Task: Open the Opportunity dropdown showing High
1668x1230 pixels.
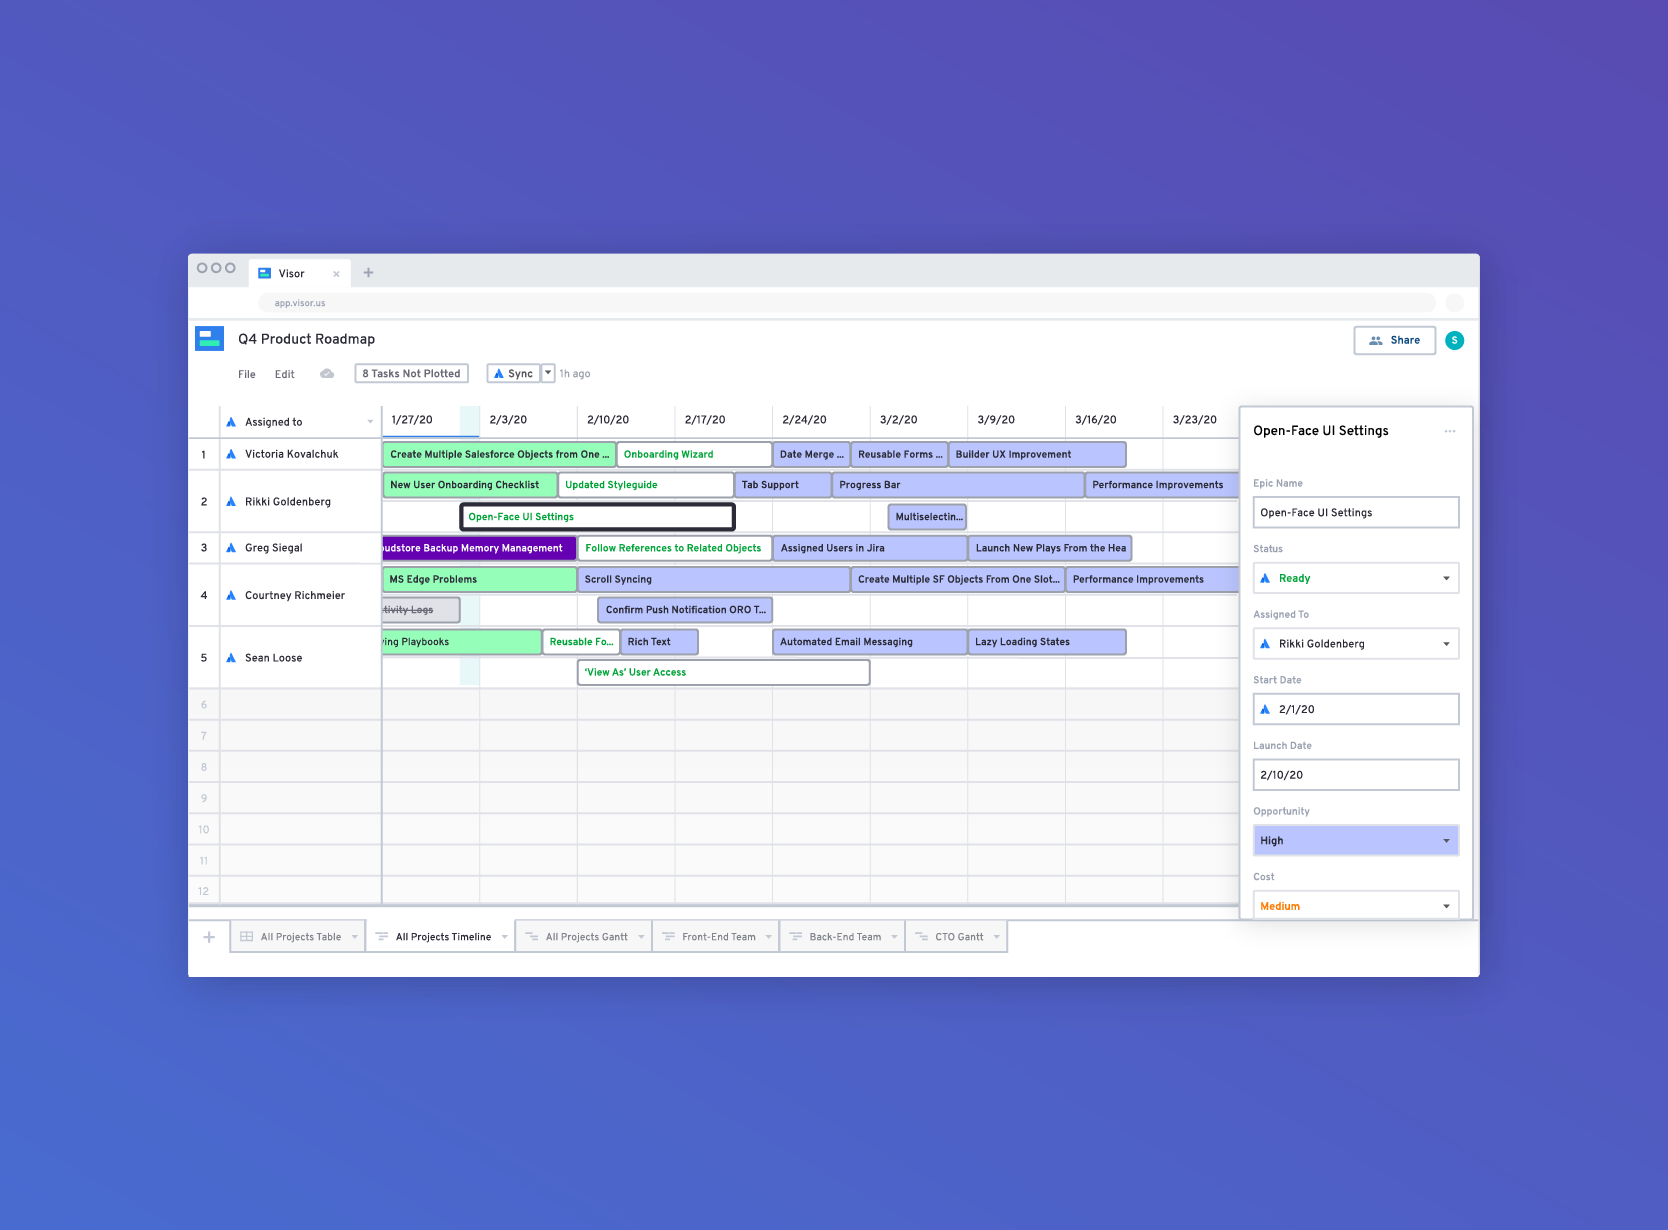Action: coord(1355,840)
